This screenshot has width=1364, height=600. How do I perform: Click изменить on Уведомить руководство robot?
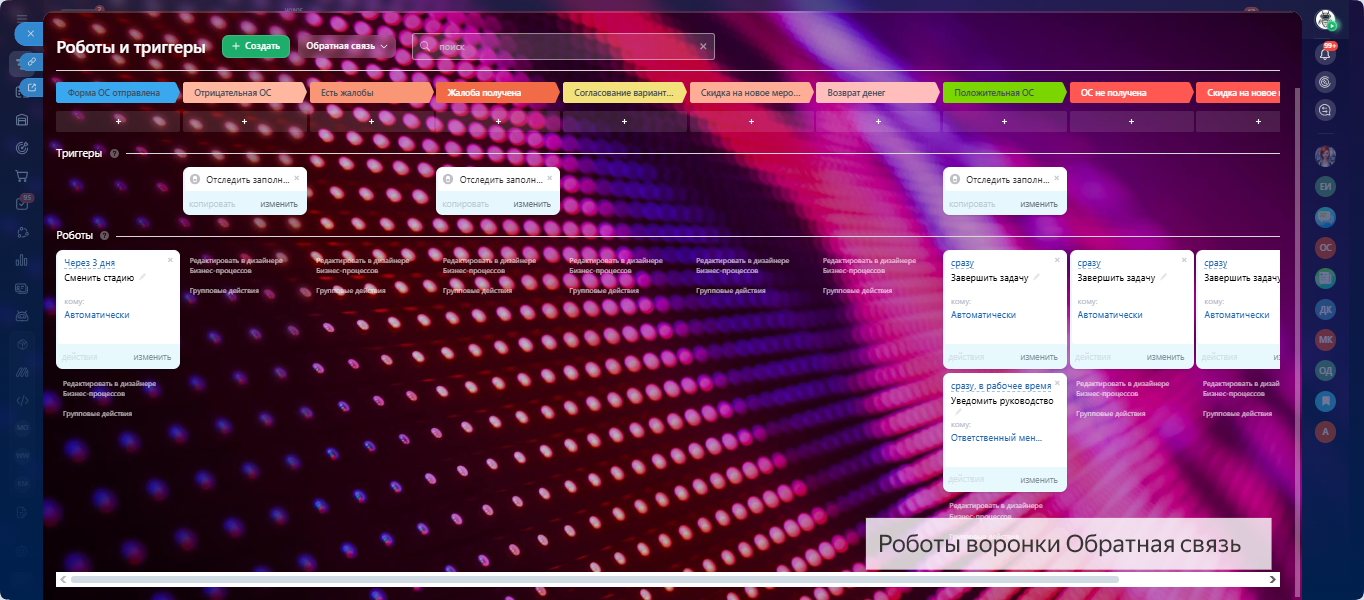tap(1039, 480)
